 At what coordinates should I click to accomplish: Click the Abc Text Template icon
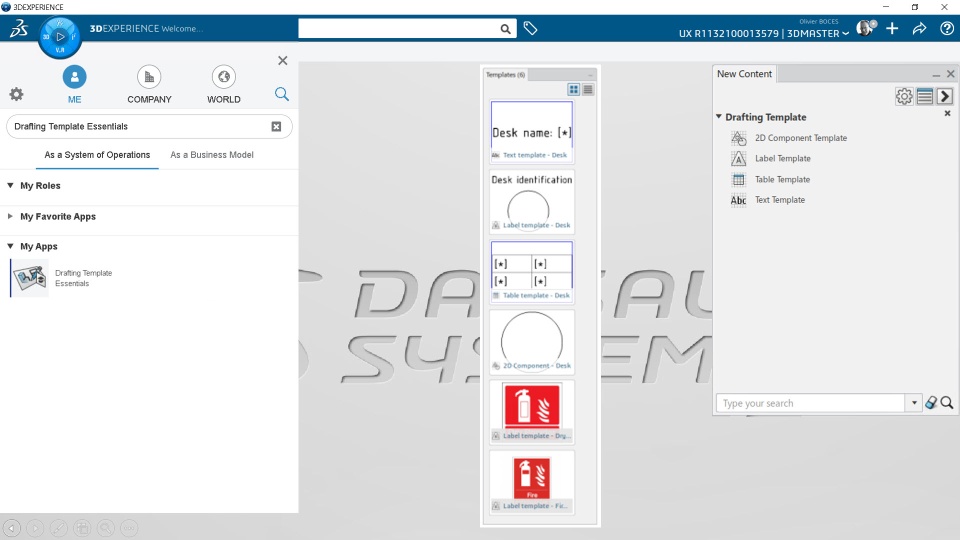738,200
